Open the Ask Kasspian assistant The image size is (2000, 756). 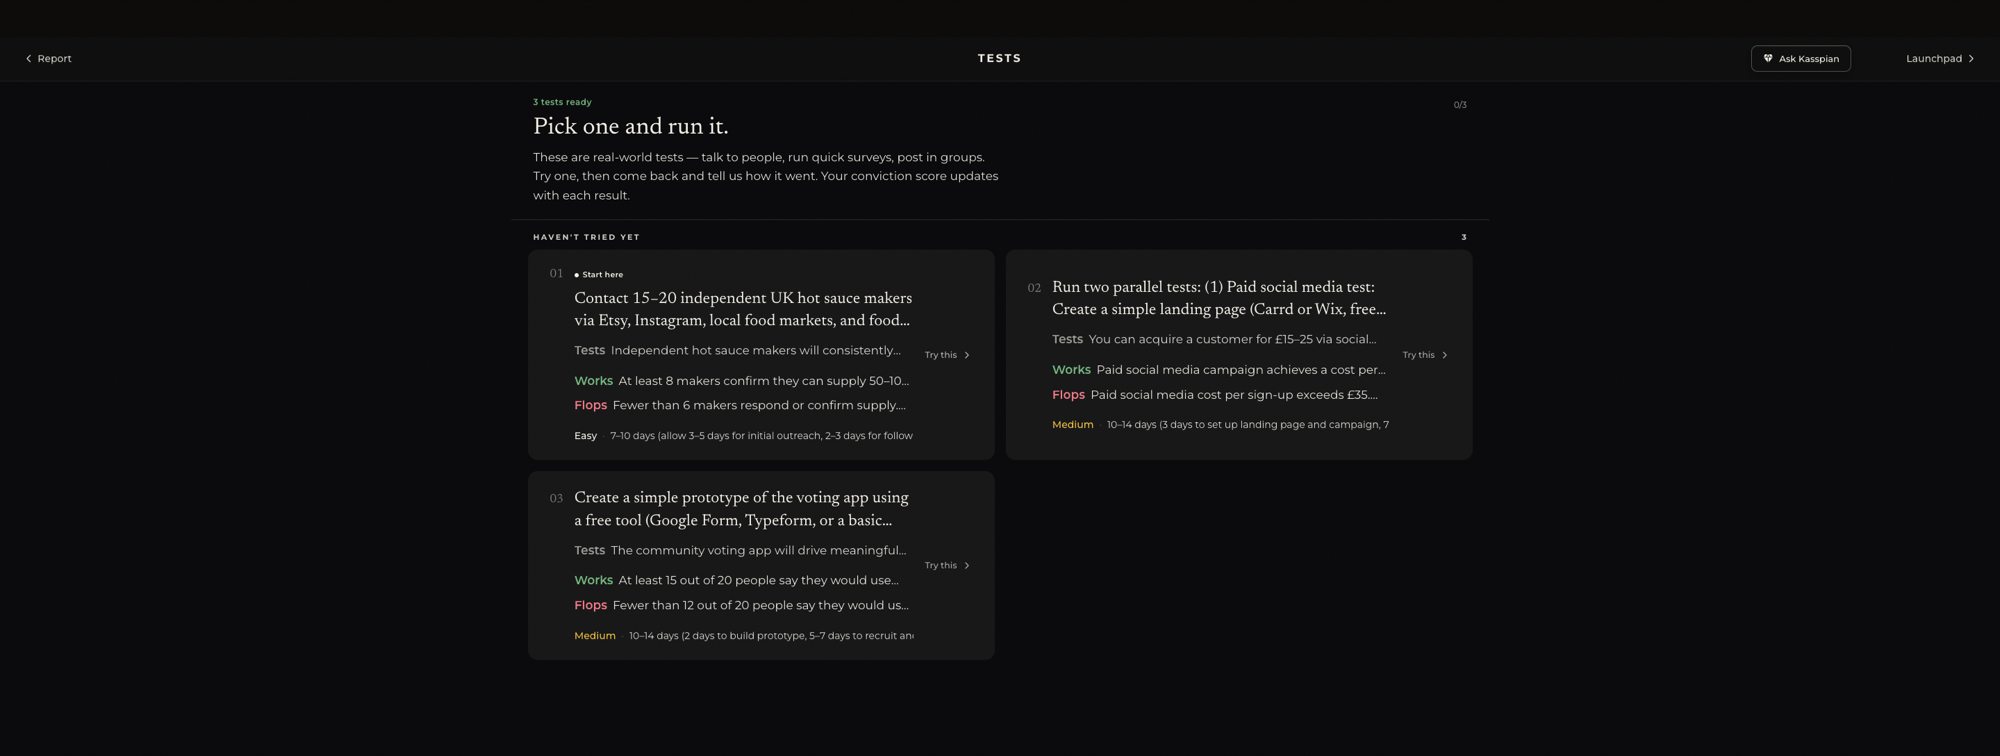point(1800,59)
